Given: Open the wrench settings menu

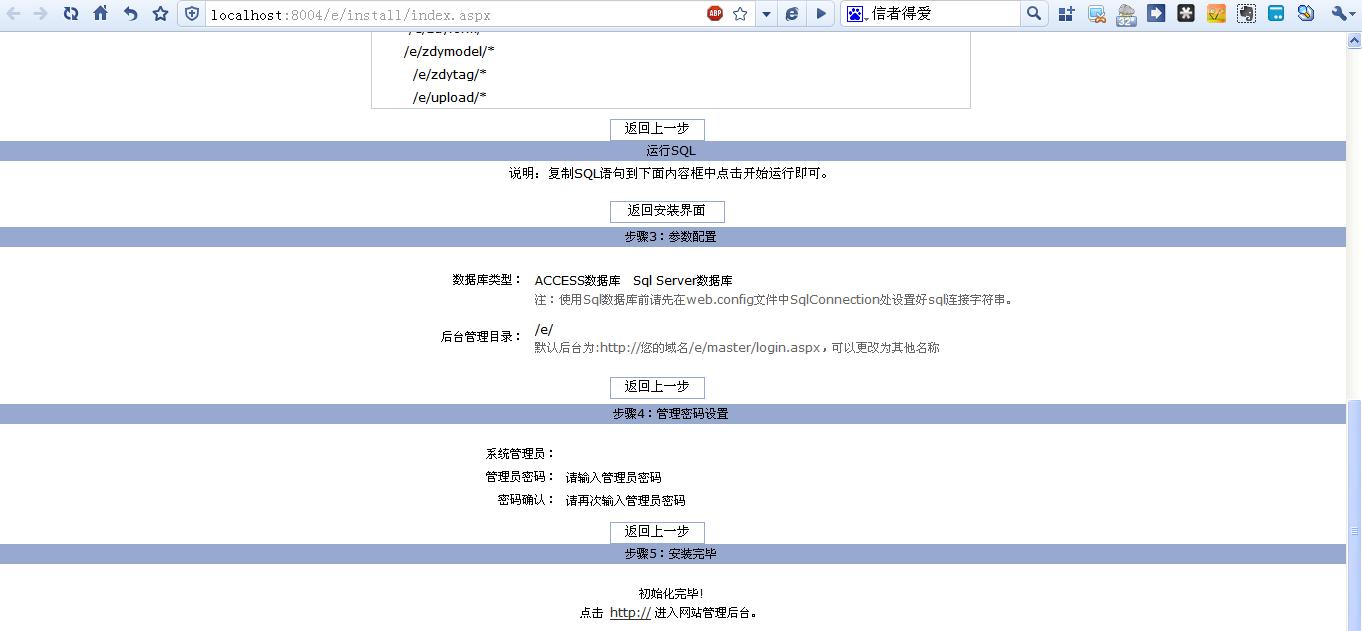Looking at the screenshot, I should click(1340, 14).
